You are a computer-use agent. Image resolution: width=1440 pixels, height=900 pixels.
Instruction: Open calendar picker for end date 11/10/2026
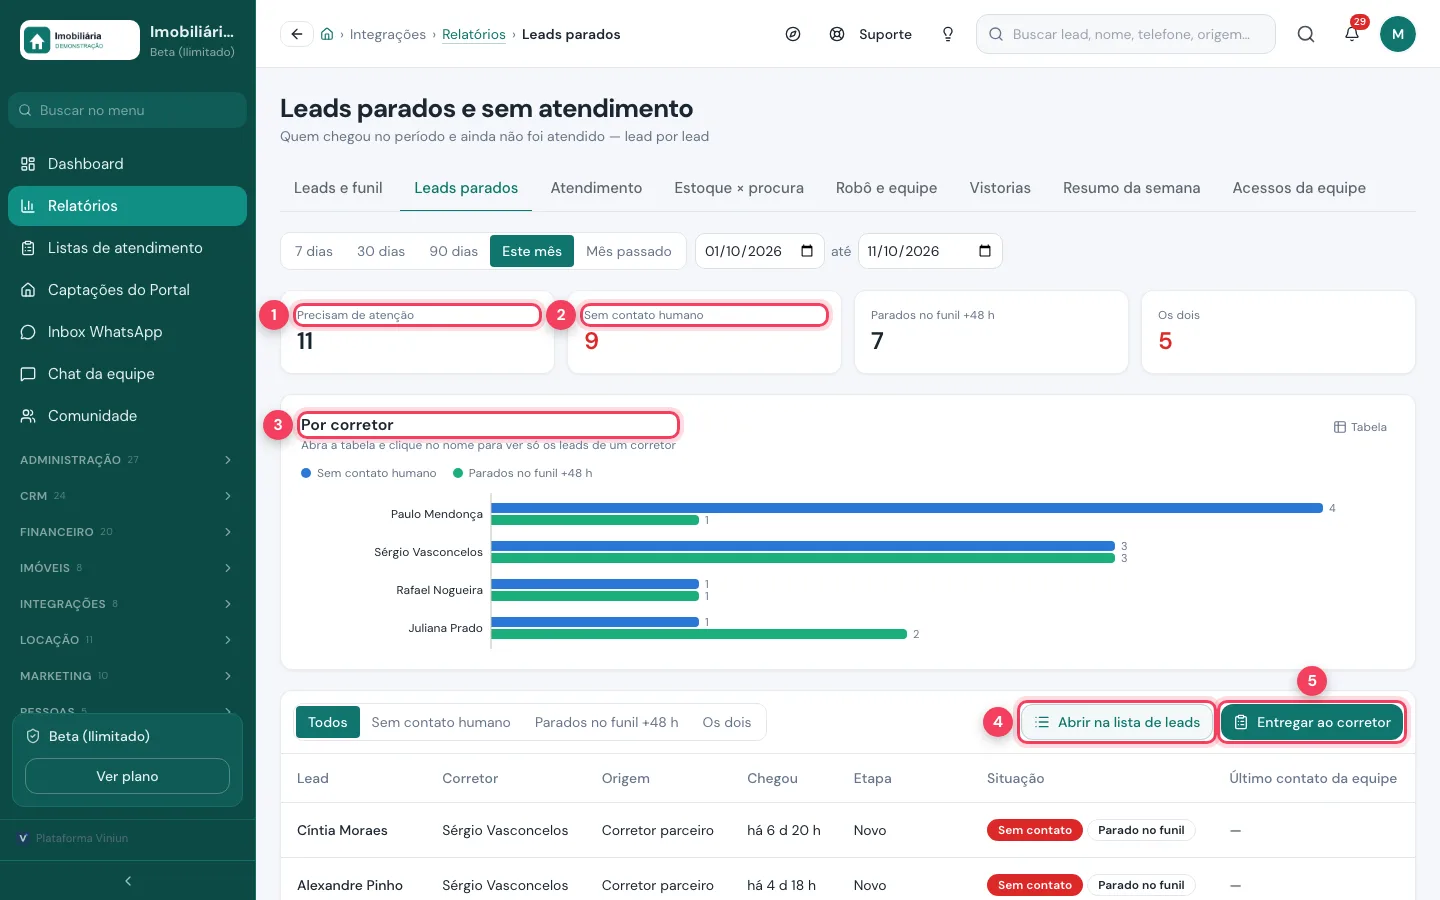985,251
